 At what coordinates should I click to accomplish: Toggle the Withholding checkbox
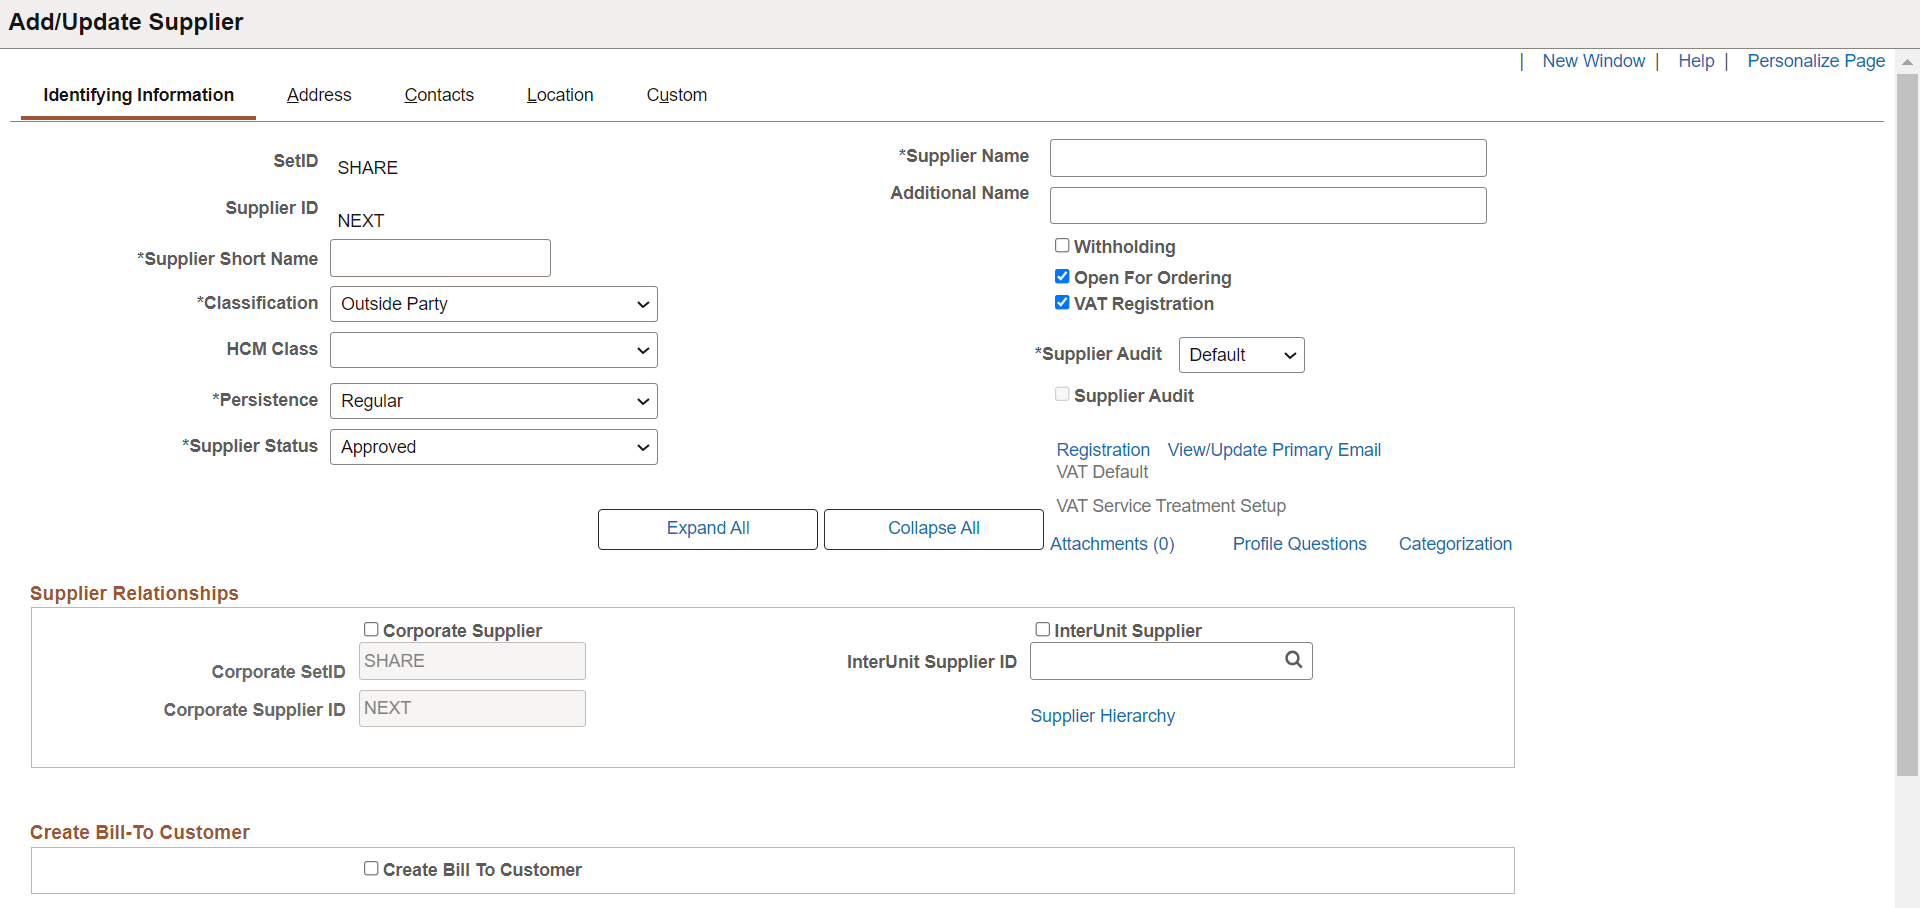point(1062,245)
